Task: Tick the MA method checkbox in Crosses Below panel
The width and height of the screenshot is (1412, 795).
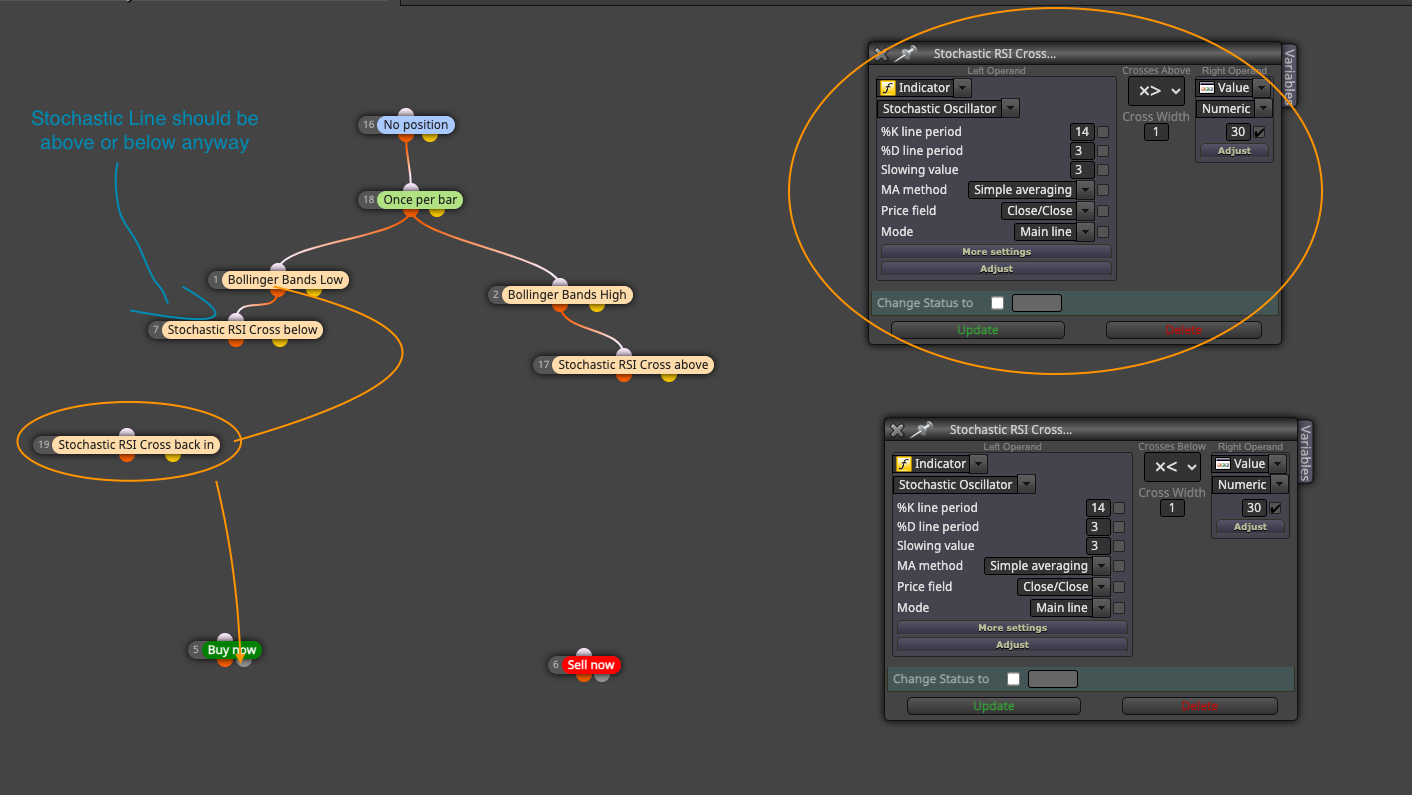Action: (1119, 566)
